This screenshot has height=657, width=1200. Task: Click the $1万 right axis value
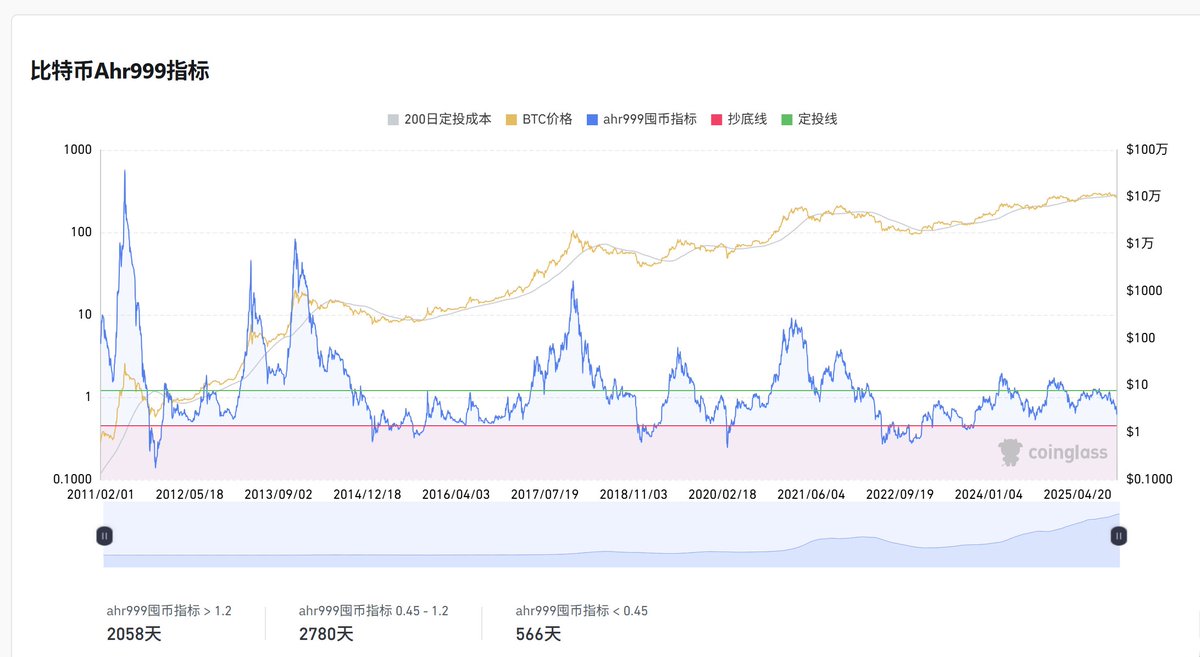[1140, 244]
